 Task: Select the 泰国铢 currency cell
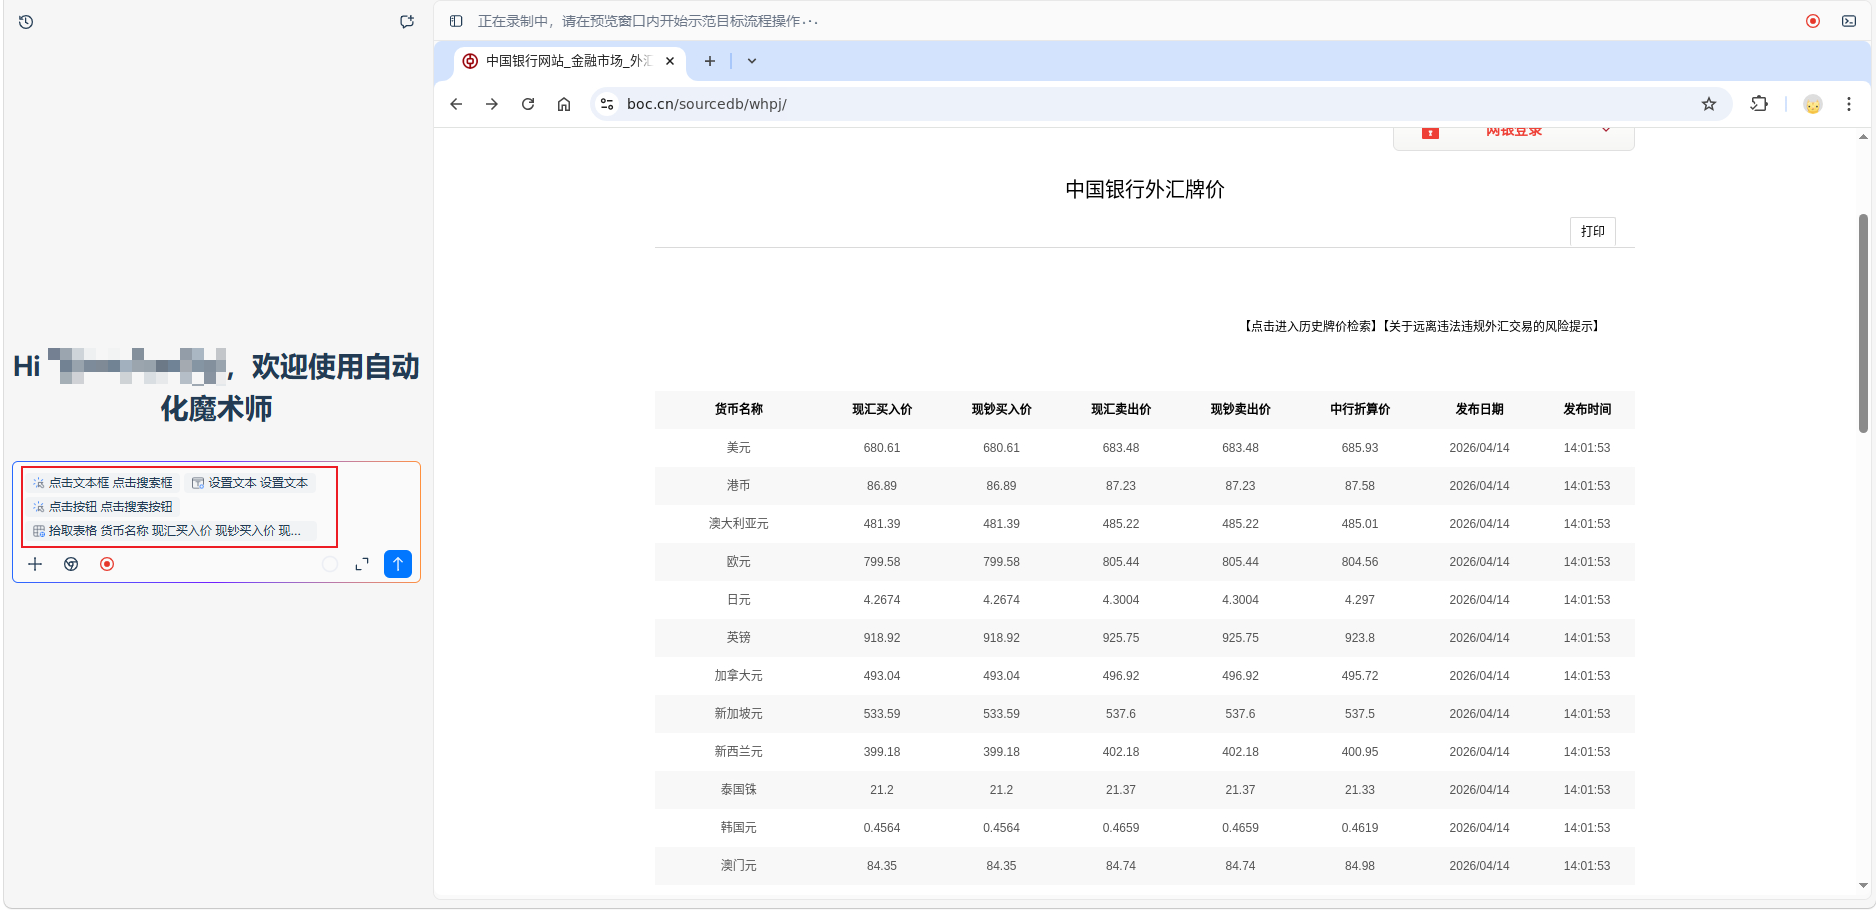pyautogui.click(x=739, y=790)
